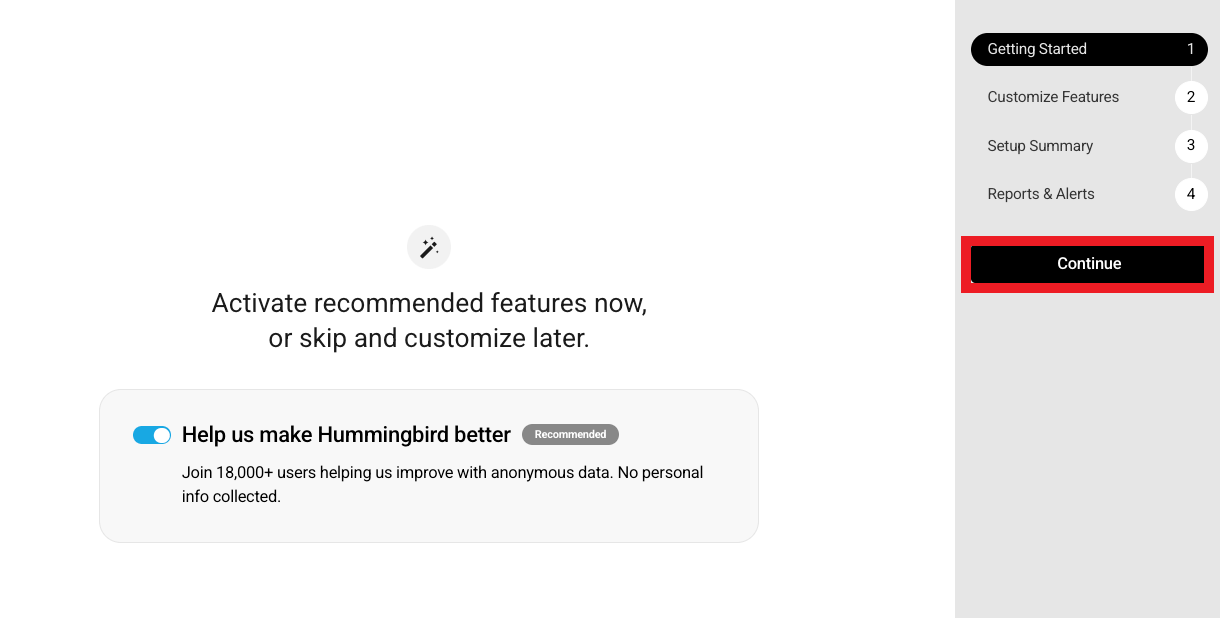This screenshot has width=1220, height=618.
Task: Click the gray Recommended badge
Action: click(570, 435)
